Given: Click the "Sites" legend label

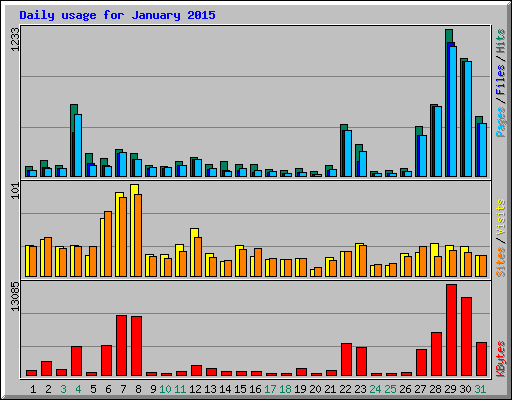Looking at the screenshot, I should click(500, 262).
